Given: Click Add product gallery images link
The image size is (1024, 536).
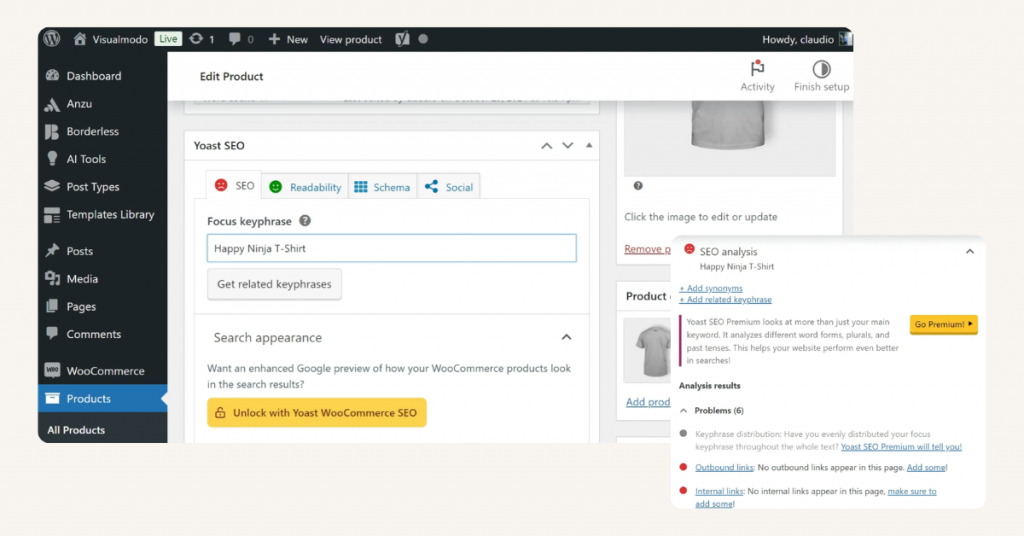Looking at the screenshot, I should click(648, 402).
